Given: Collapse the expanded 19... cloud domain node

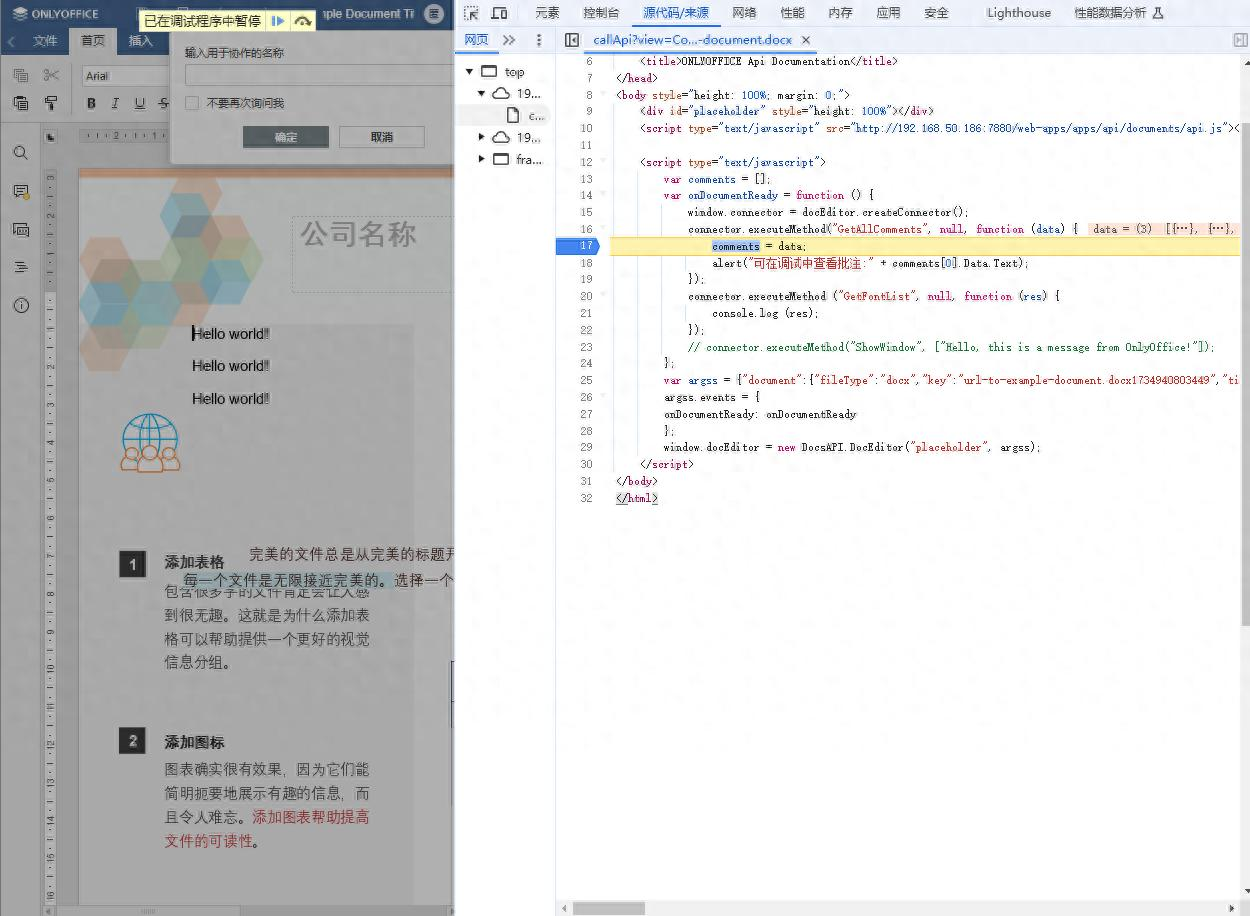Looking at the screenshot, I should coord(482,93).
